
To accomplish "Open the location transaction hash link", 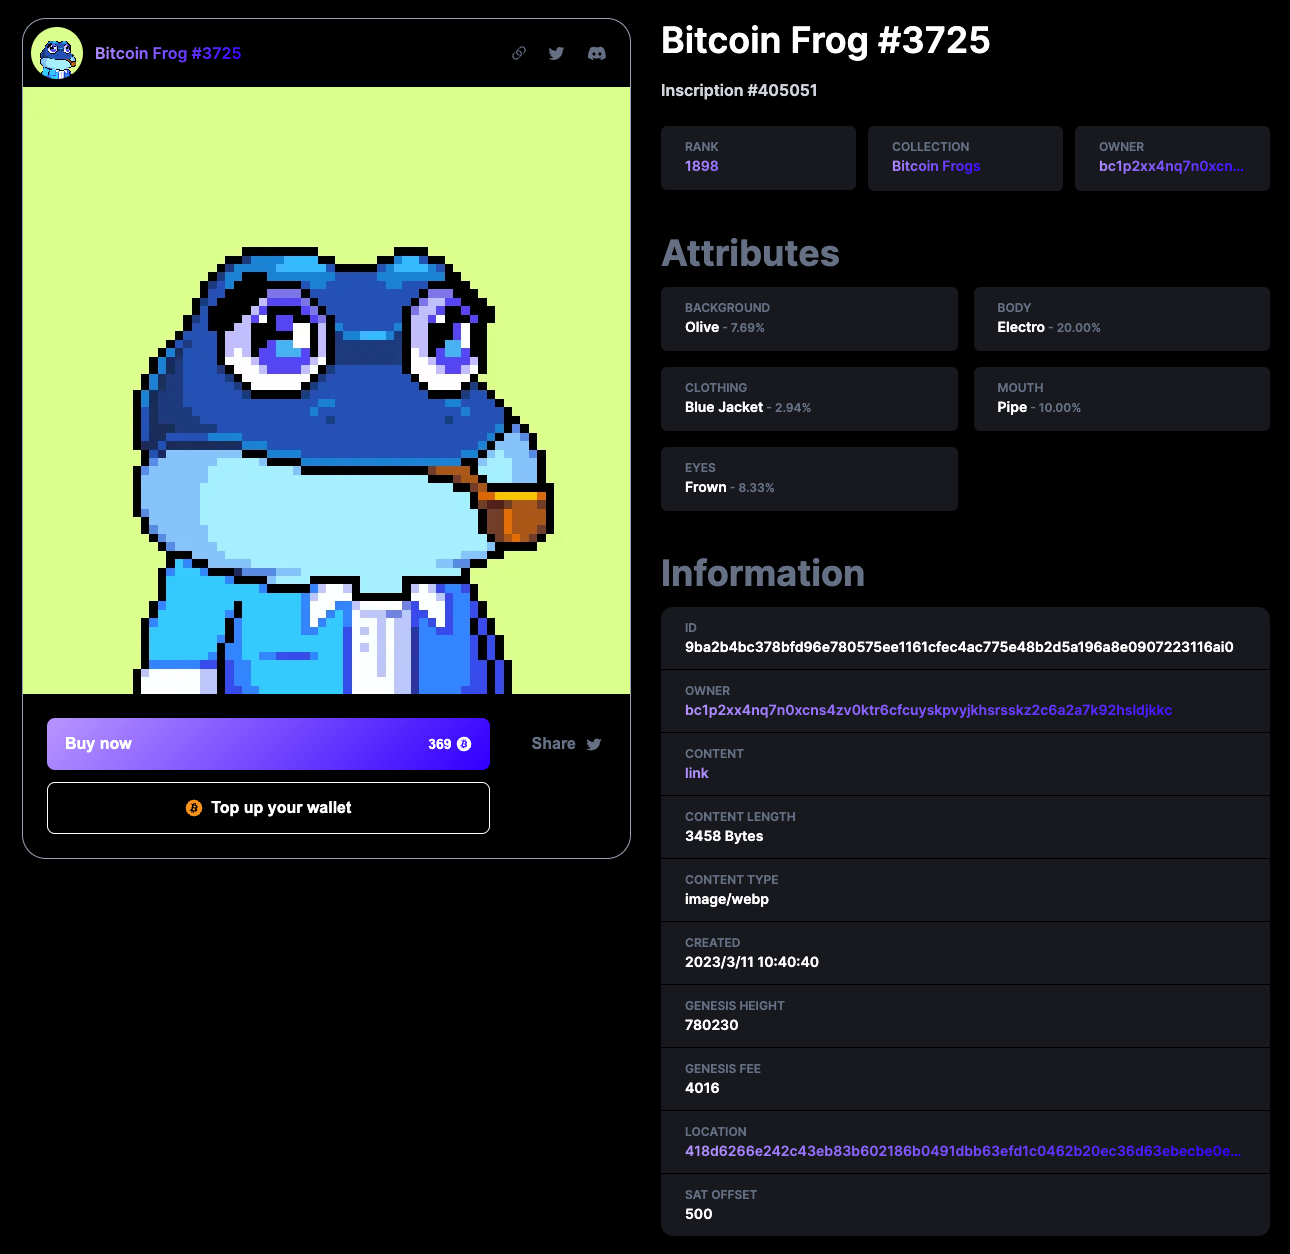I will 963,1151.
